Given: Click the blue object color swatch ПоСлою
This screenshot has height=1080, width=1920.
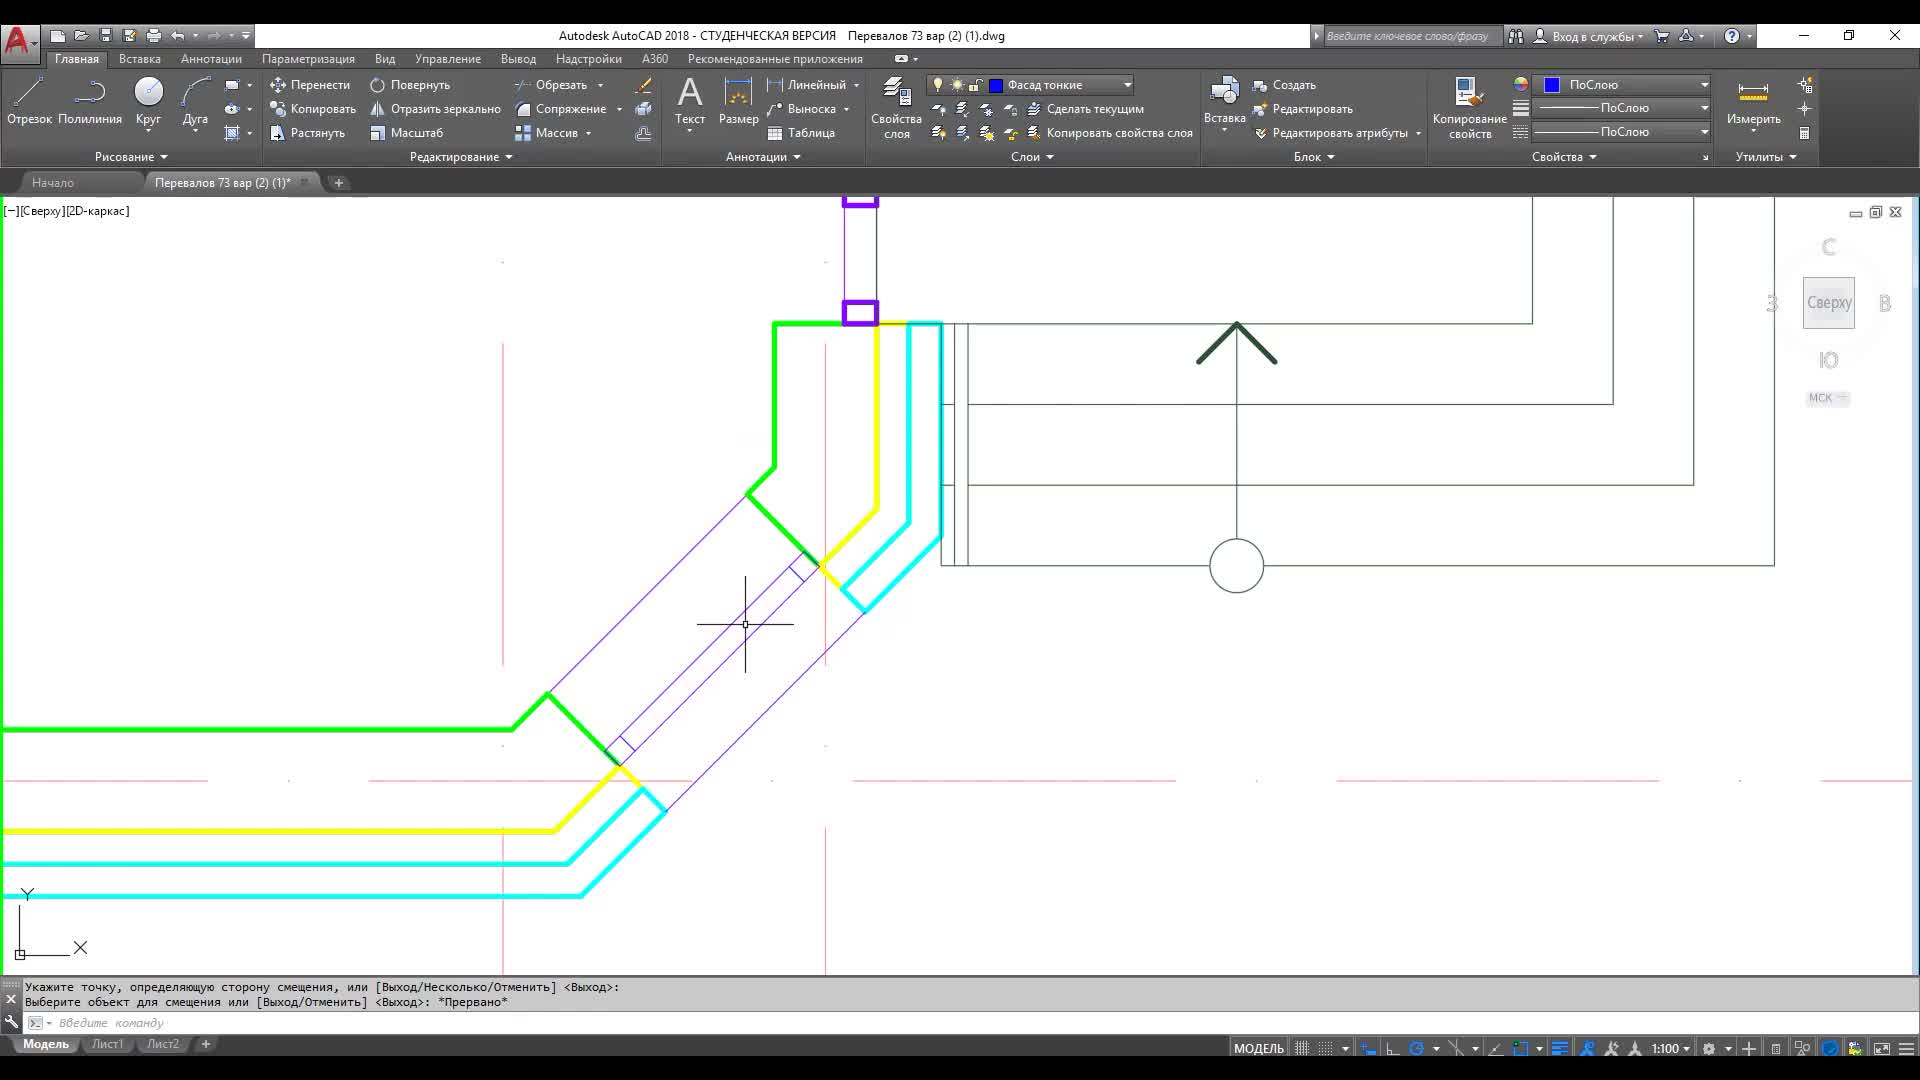Looking at the screenshot, I should [x=1552, y=85].
